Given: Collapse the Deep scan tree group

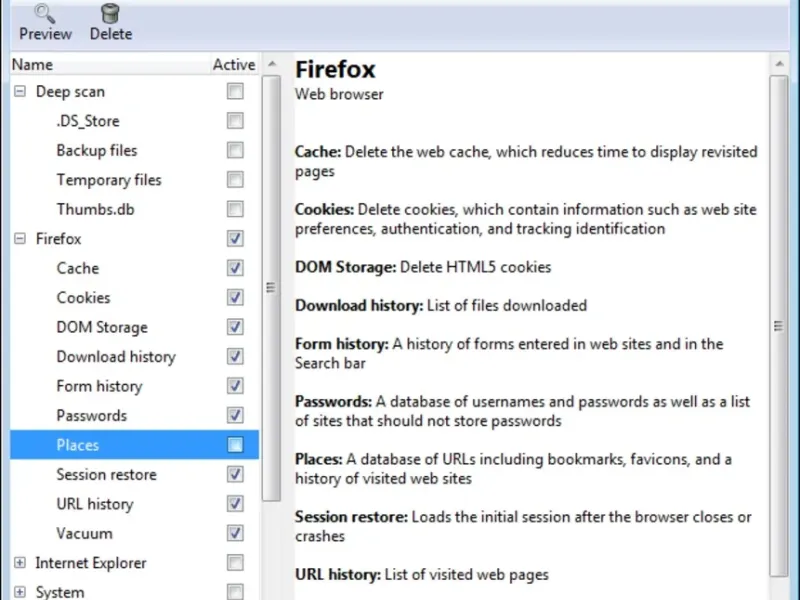Looking at the screenshot, I should click(x=20, y=92).
